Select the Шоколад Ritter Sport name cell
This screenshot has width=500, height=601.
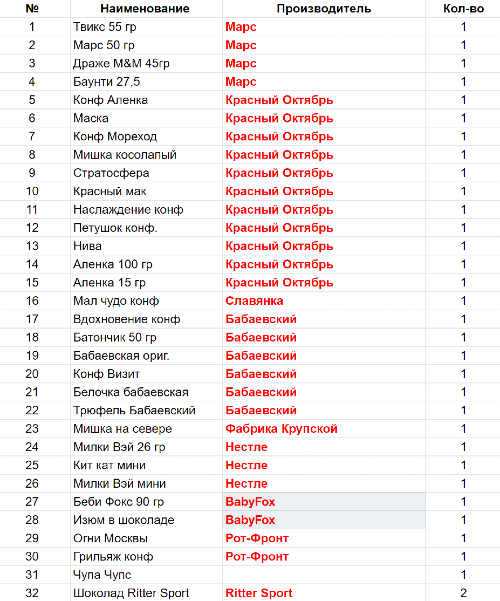(x=146, y=593)
